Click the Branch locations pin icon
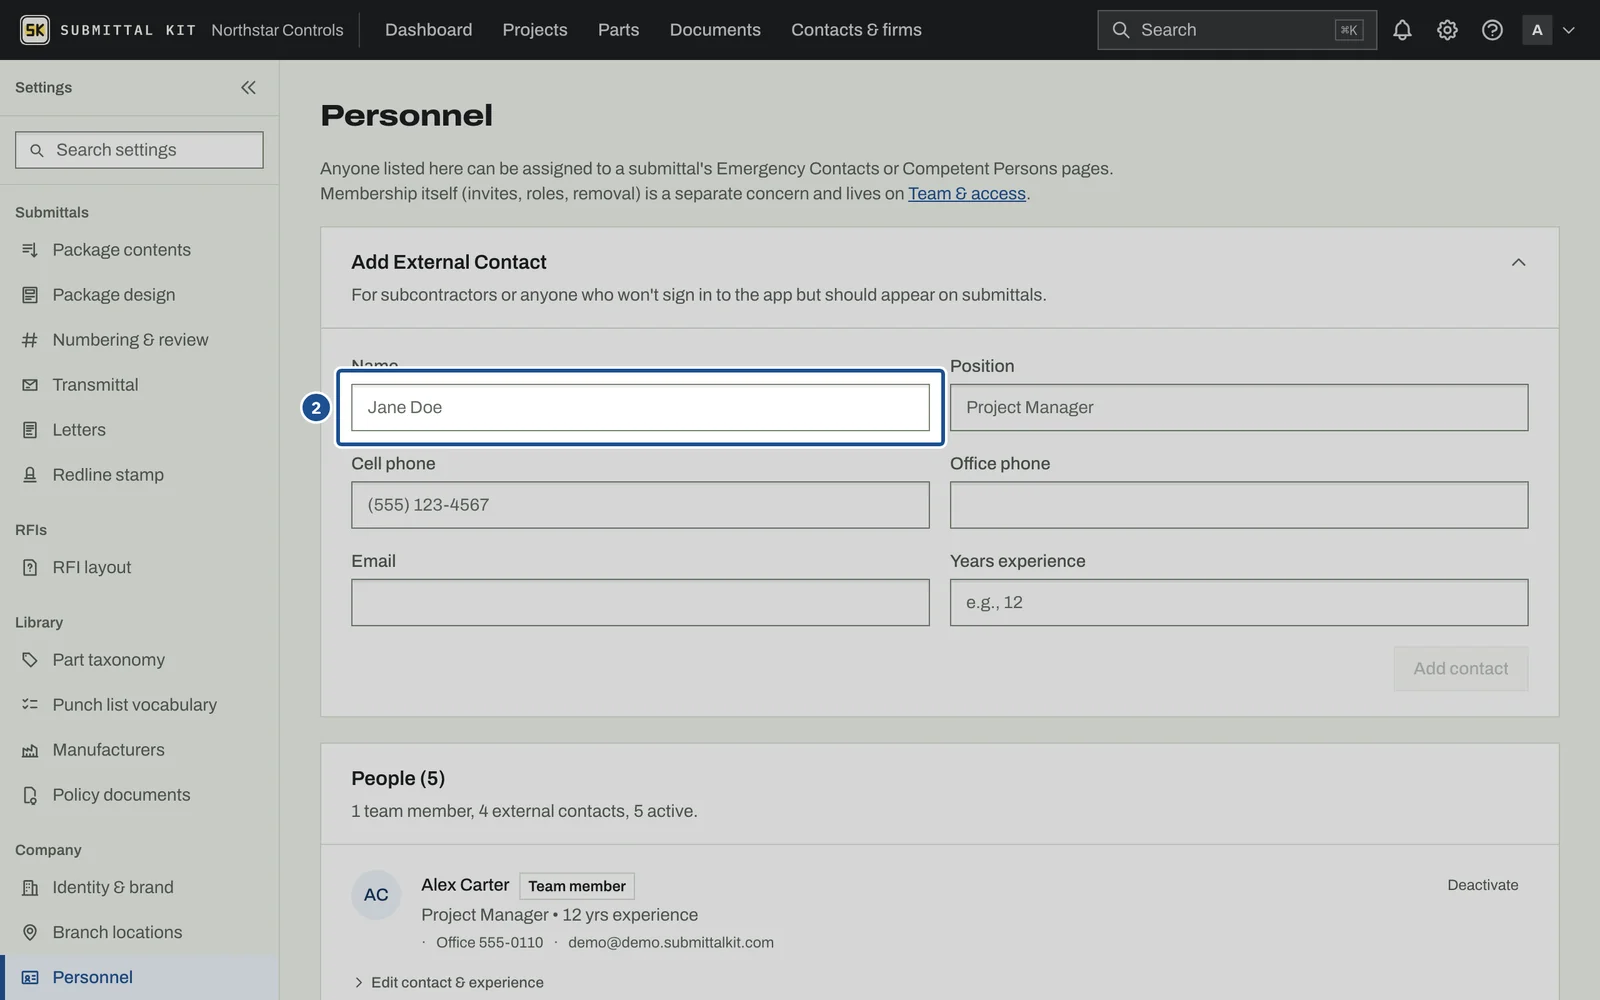This screenshot has height=1000, width=1600. pos(30,932)
